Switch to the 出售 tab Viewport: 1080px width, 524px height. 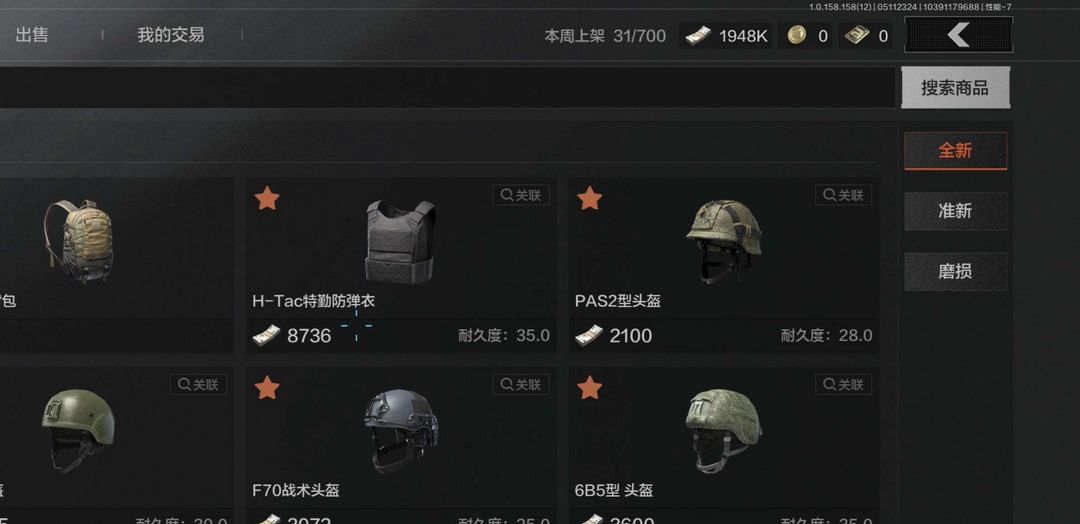tap(32, 35)
